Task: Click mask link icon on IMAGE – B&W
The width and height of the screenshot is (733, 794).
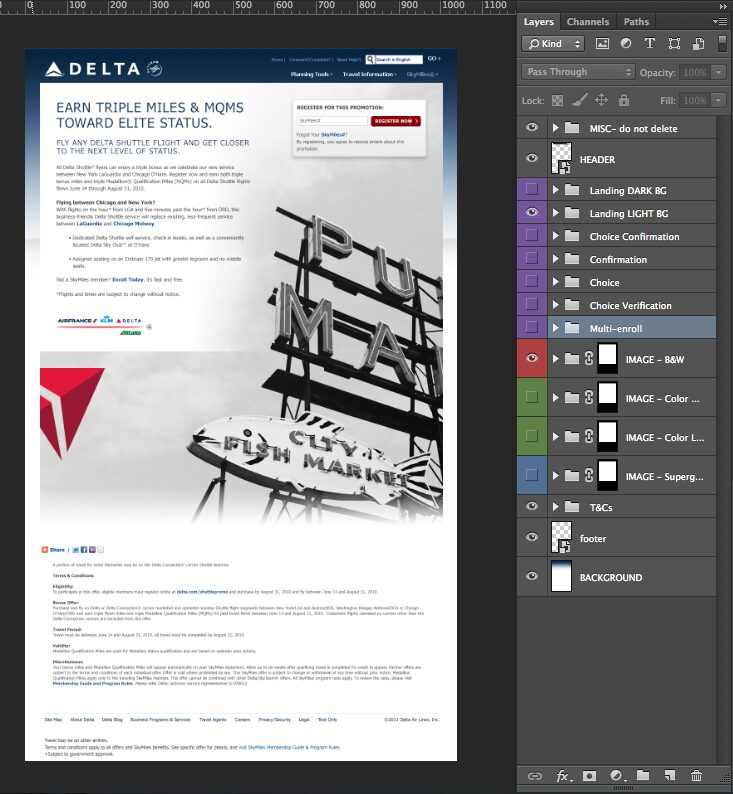Action: [589, 359]
